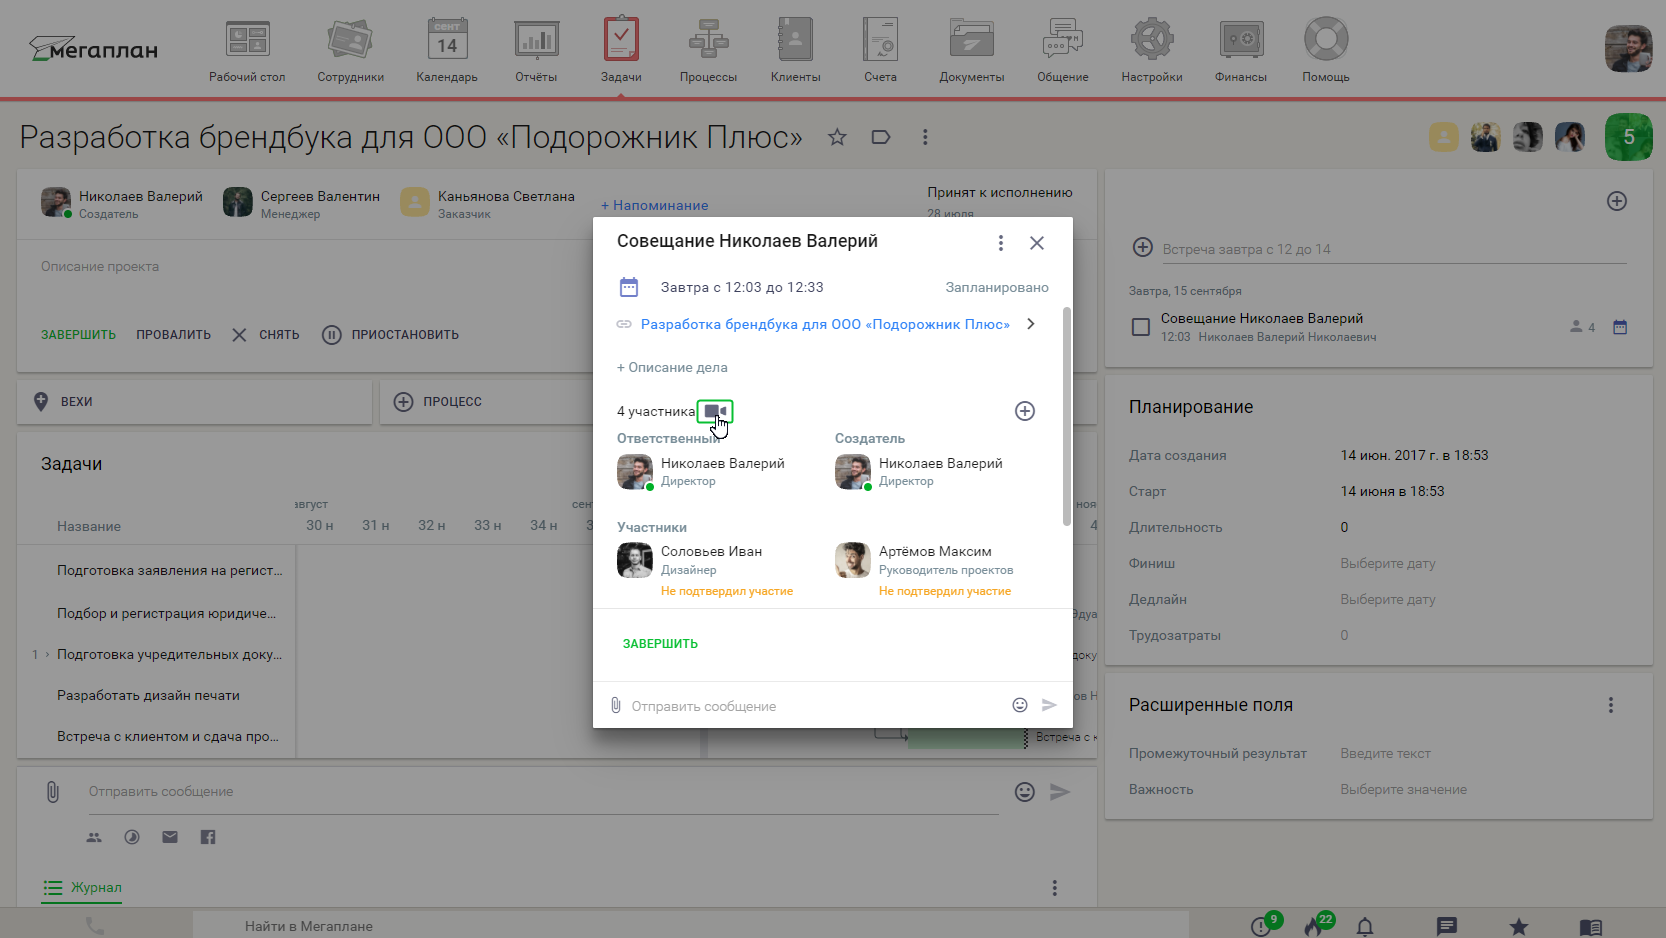Click dialog message input field
1666x938 pixels.
pyautogui.click(x=815, y=706)
